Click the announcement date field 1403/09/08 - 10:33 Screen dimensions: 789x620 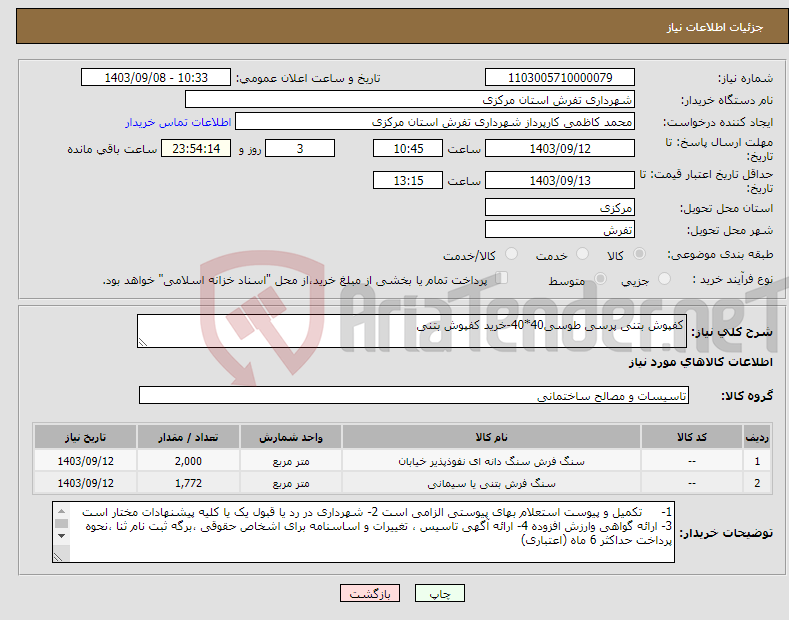click(156, 78)
